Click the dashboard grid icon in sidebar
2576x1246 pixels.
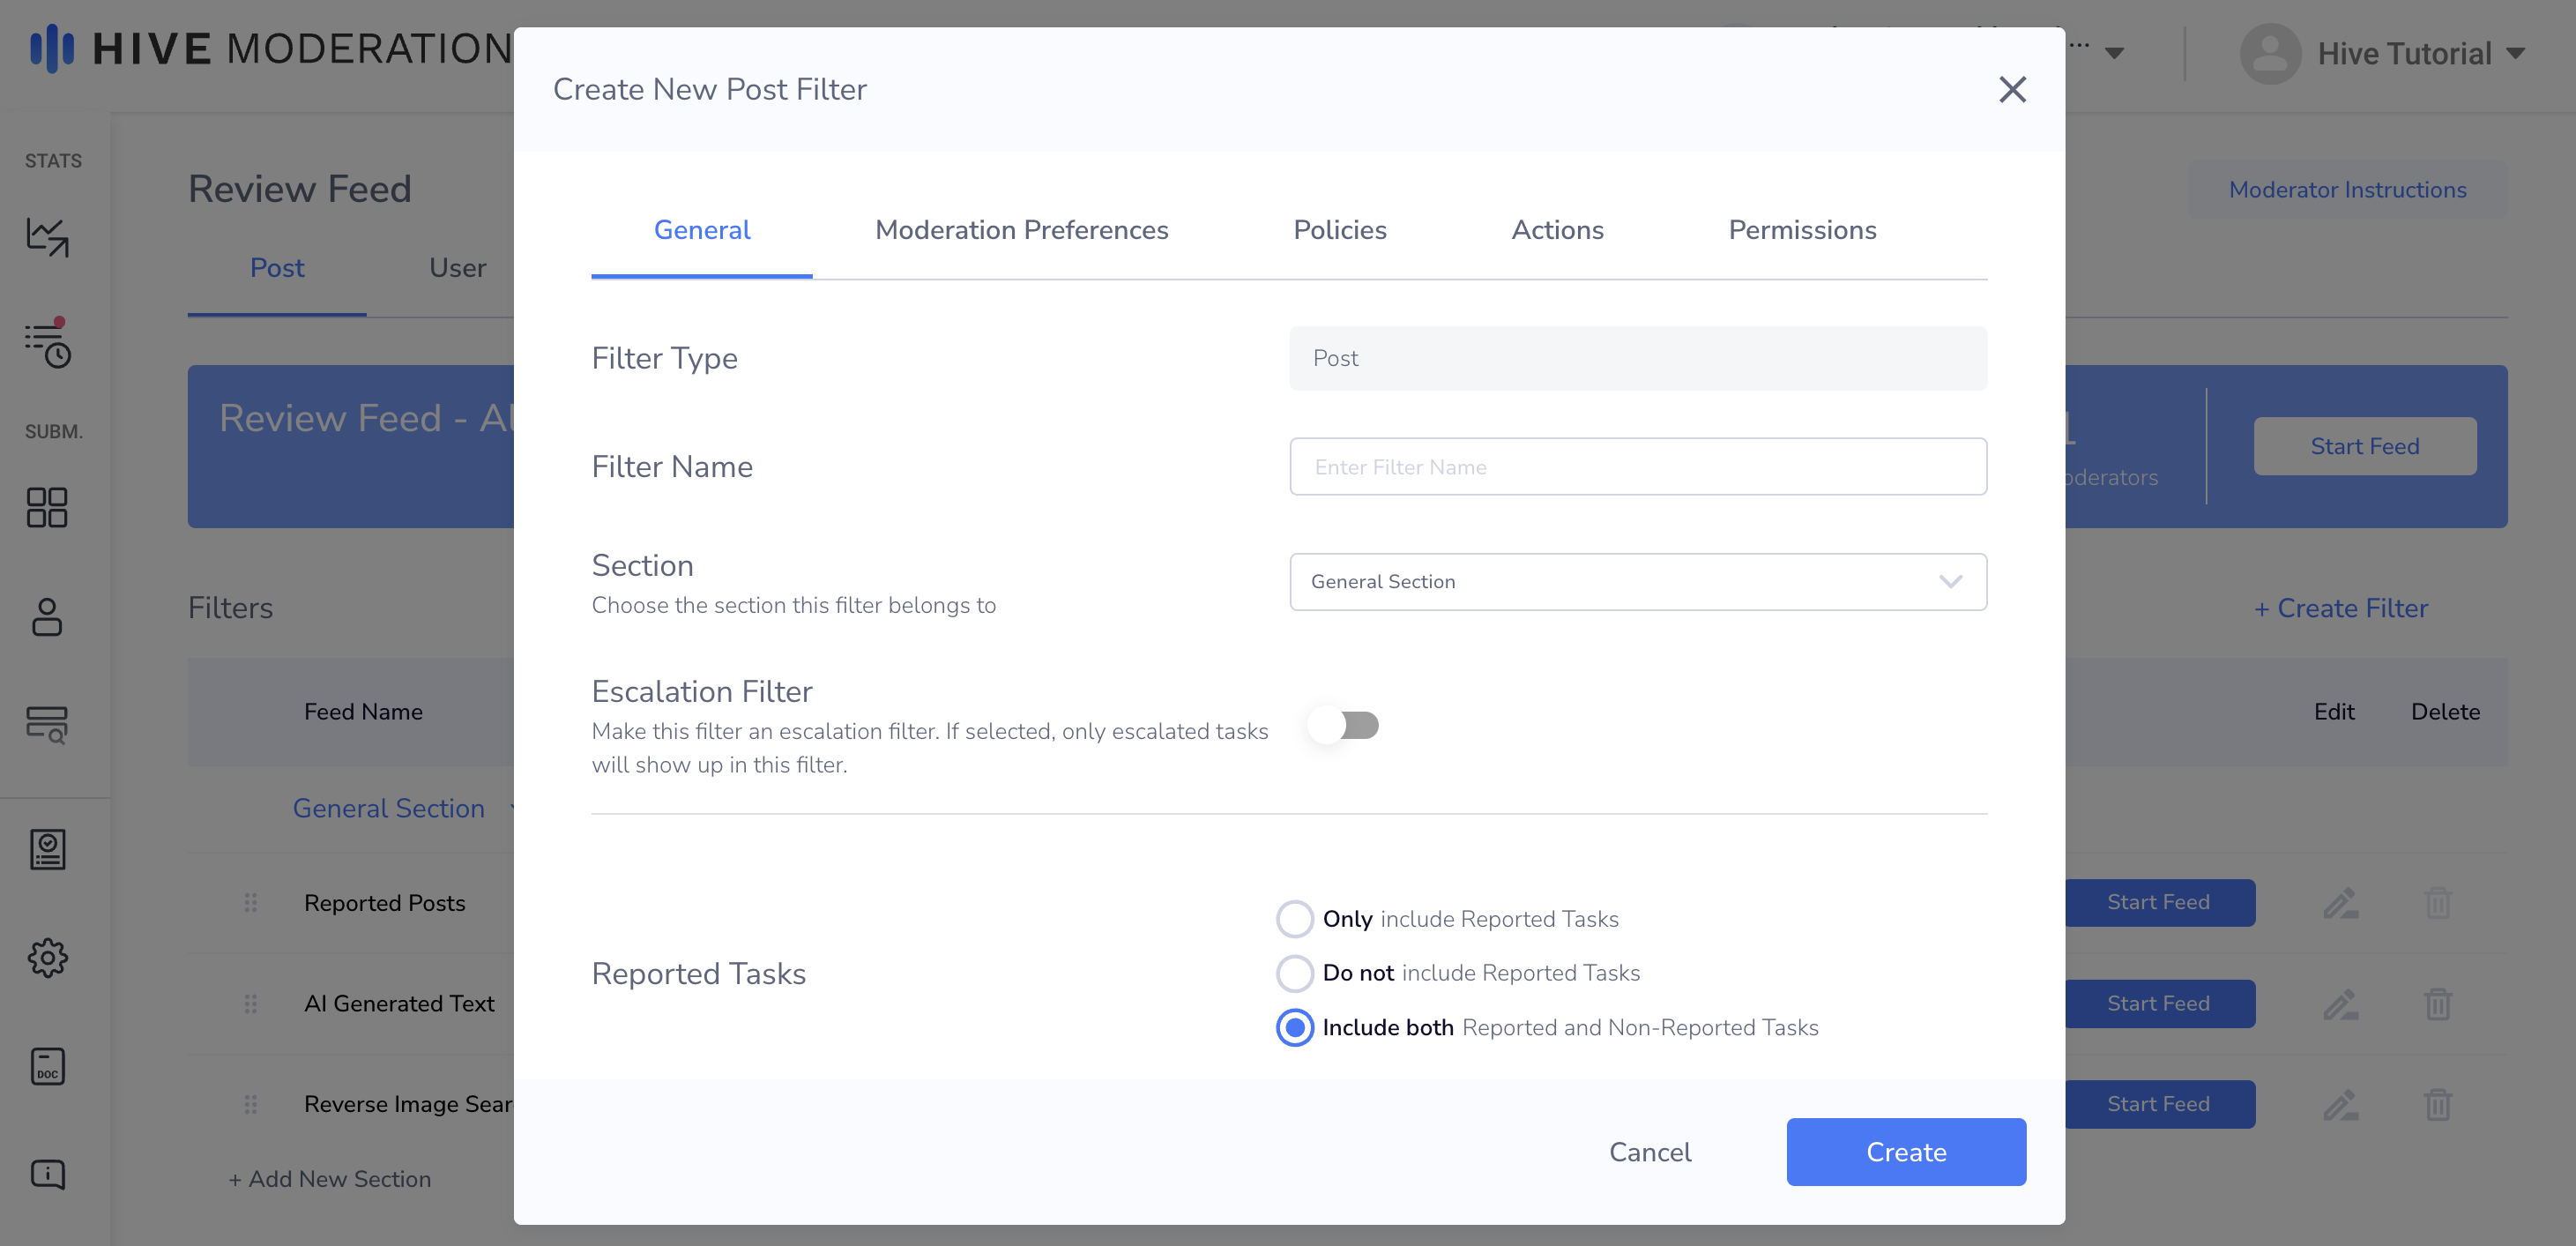point(47,507)
